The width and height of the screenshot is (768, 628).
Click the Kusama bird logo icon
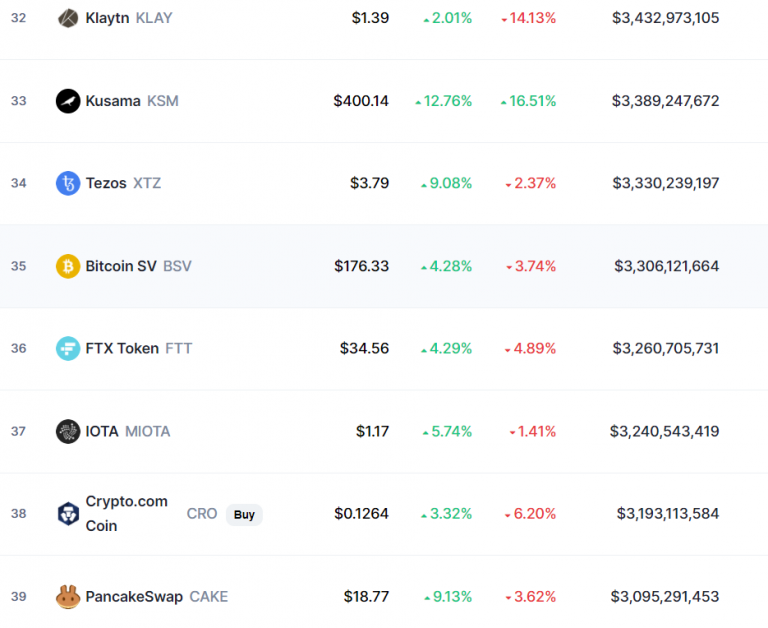[x=68, y=101]
